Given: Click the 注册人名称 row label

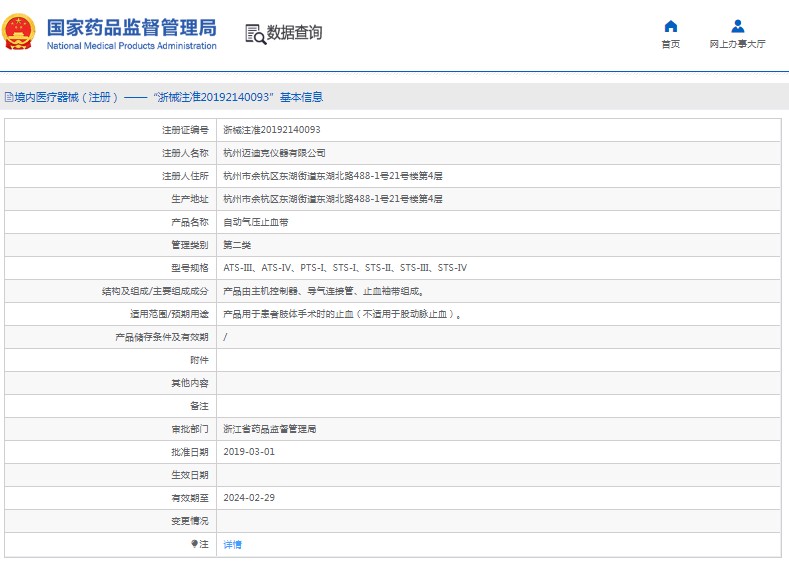Looking at the screenshot, I should 185,153.
